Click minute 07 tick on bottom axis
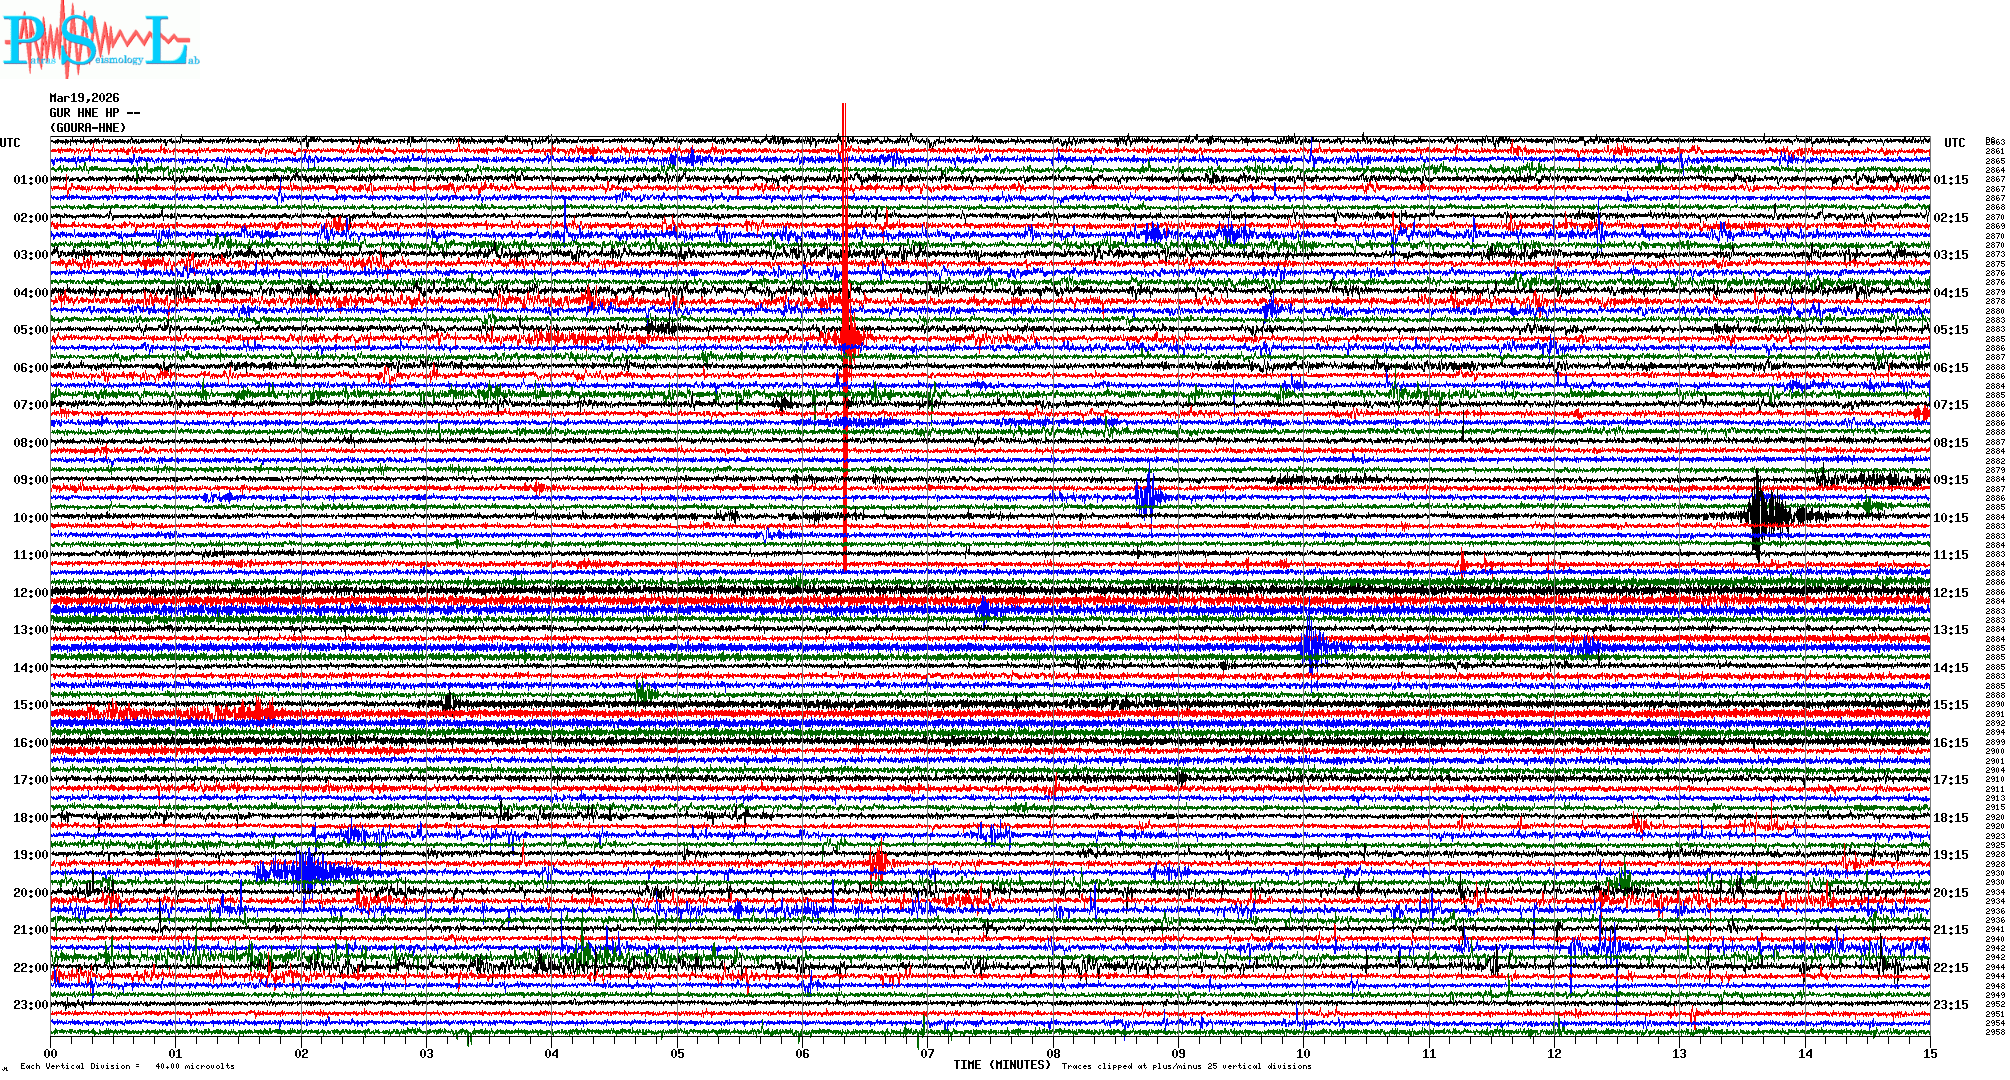This screenshot has height=1080, width=2010. (x=927, y=1053)
